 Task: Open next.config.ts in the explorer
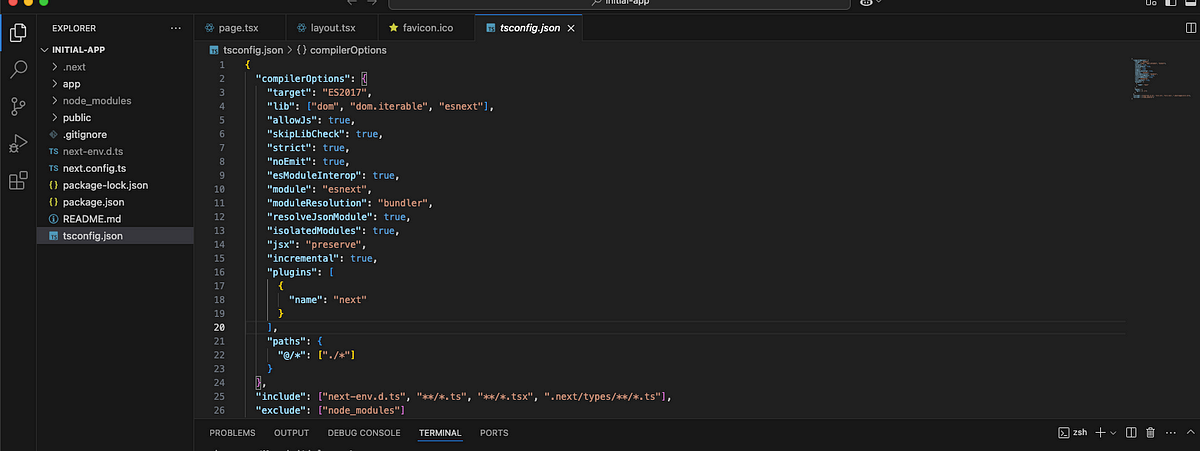pos(115,168)
